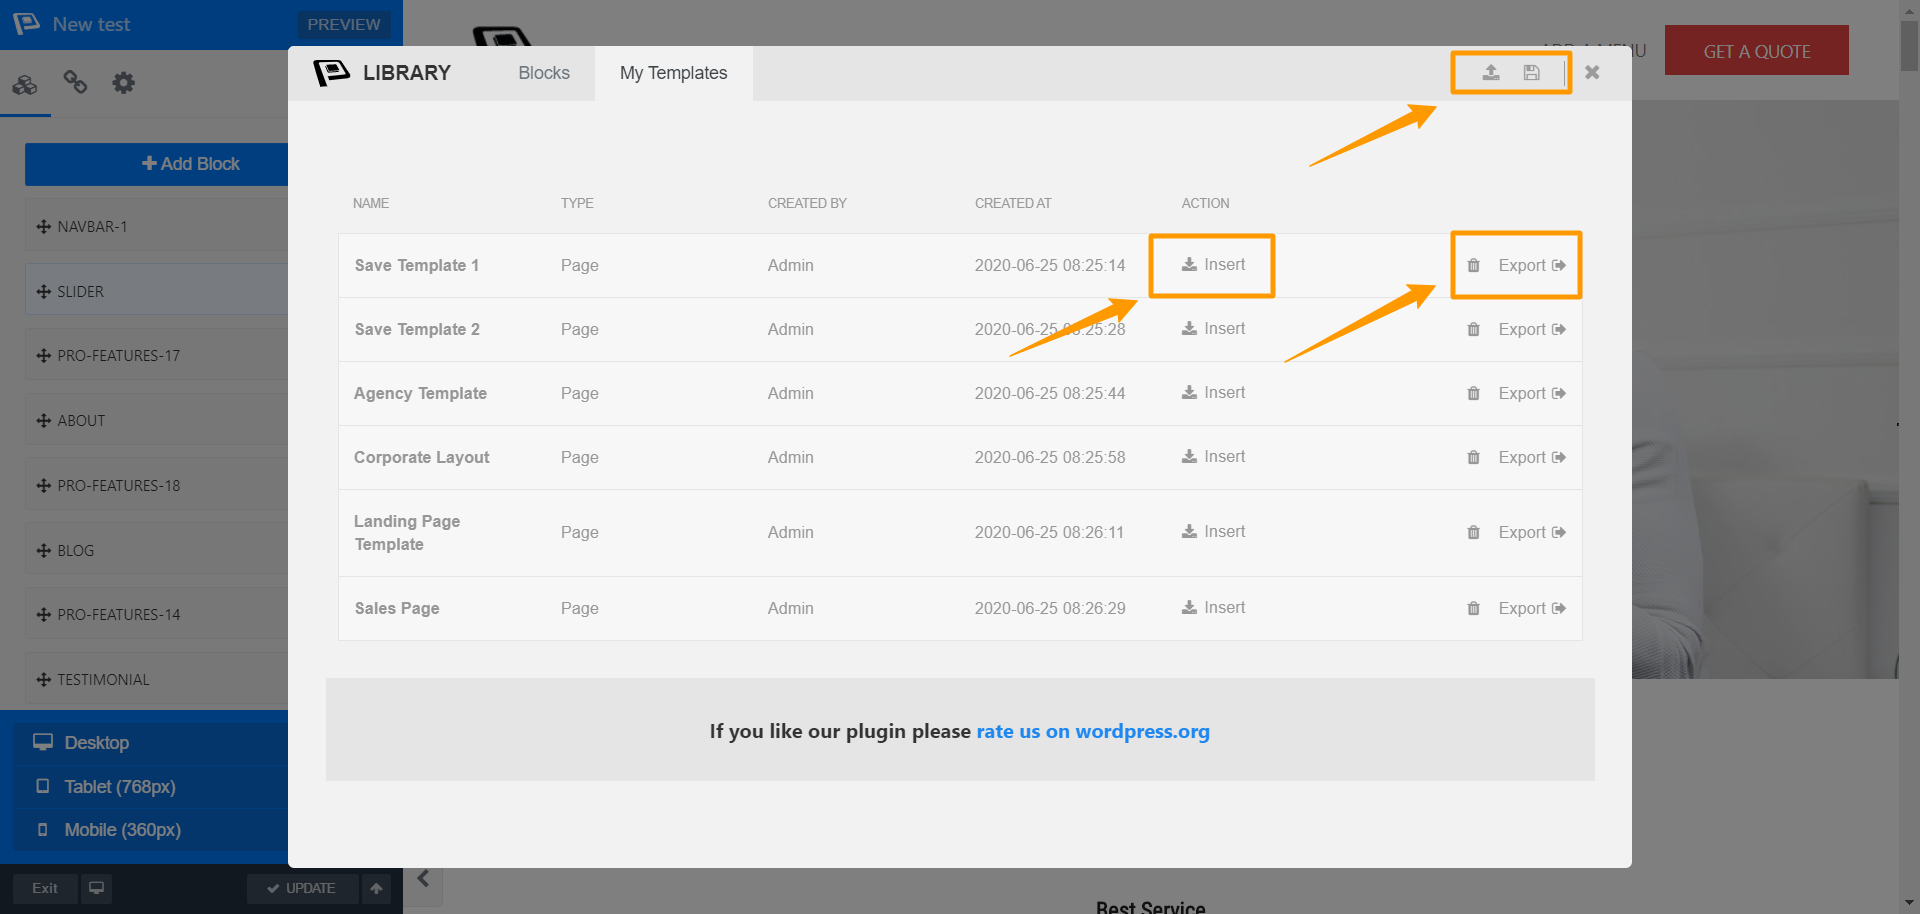The height and width of the screenshot is (914, 1920).
Task: Export the Corporate Layout template
Action: point(1531,458)
